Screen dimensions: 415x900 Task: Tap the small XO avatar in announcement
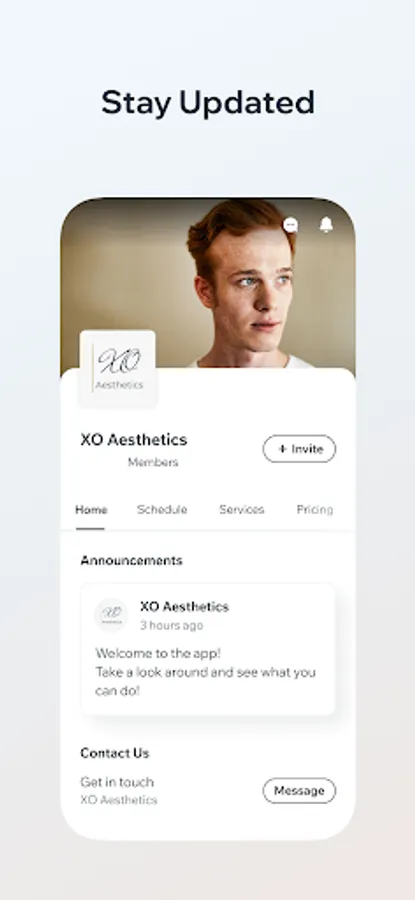(x=111, y=615)
